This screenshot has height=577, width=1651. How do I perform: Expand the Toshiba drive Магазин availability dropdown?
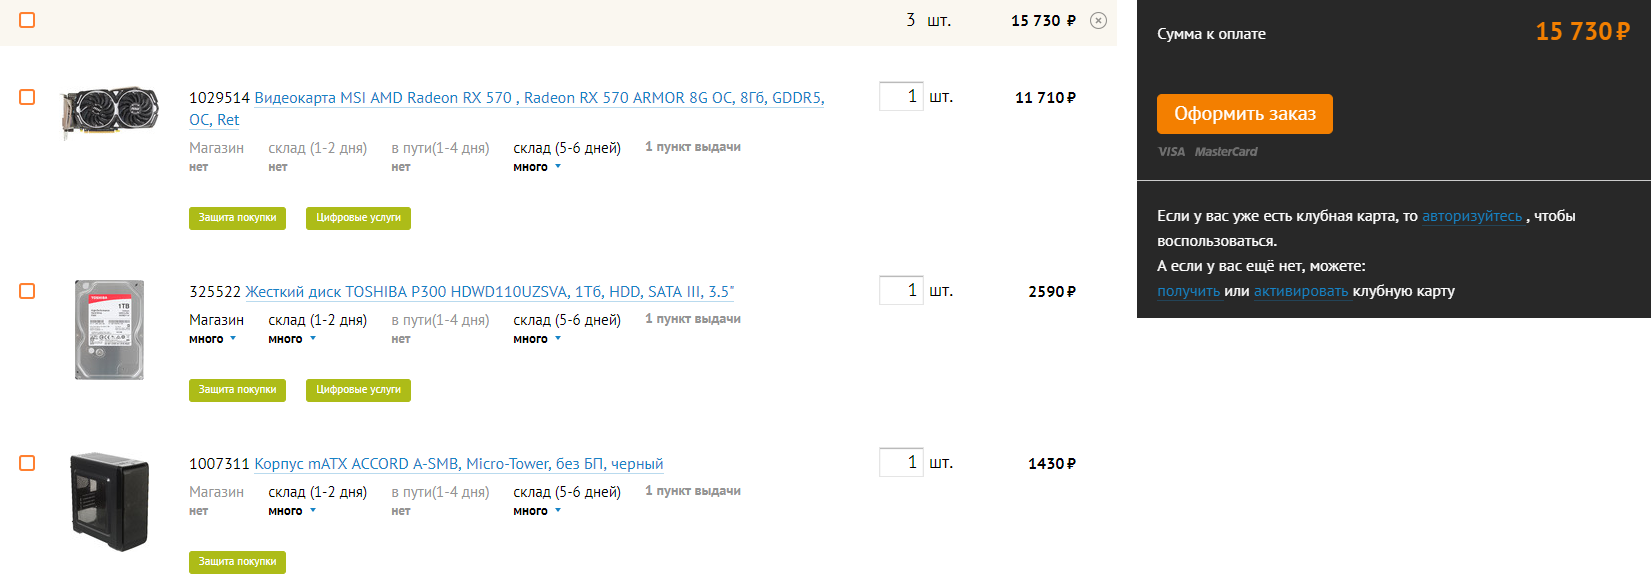click(x=213, y=339)
